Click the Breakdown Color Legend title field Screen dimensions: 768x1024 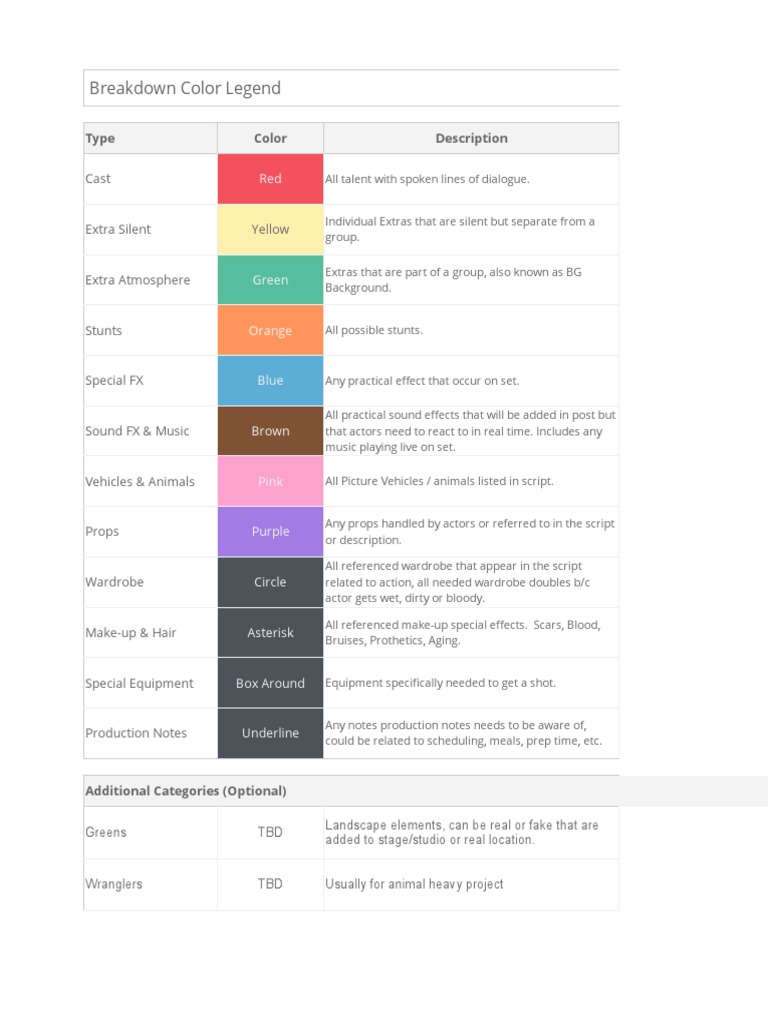coord(350,88)
